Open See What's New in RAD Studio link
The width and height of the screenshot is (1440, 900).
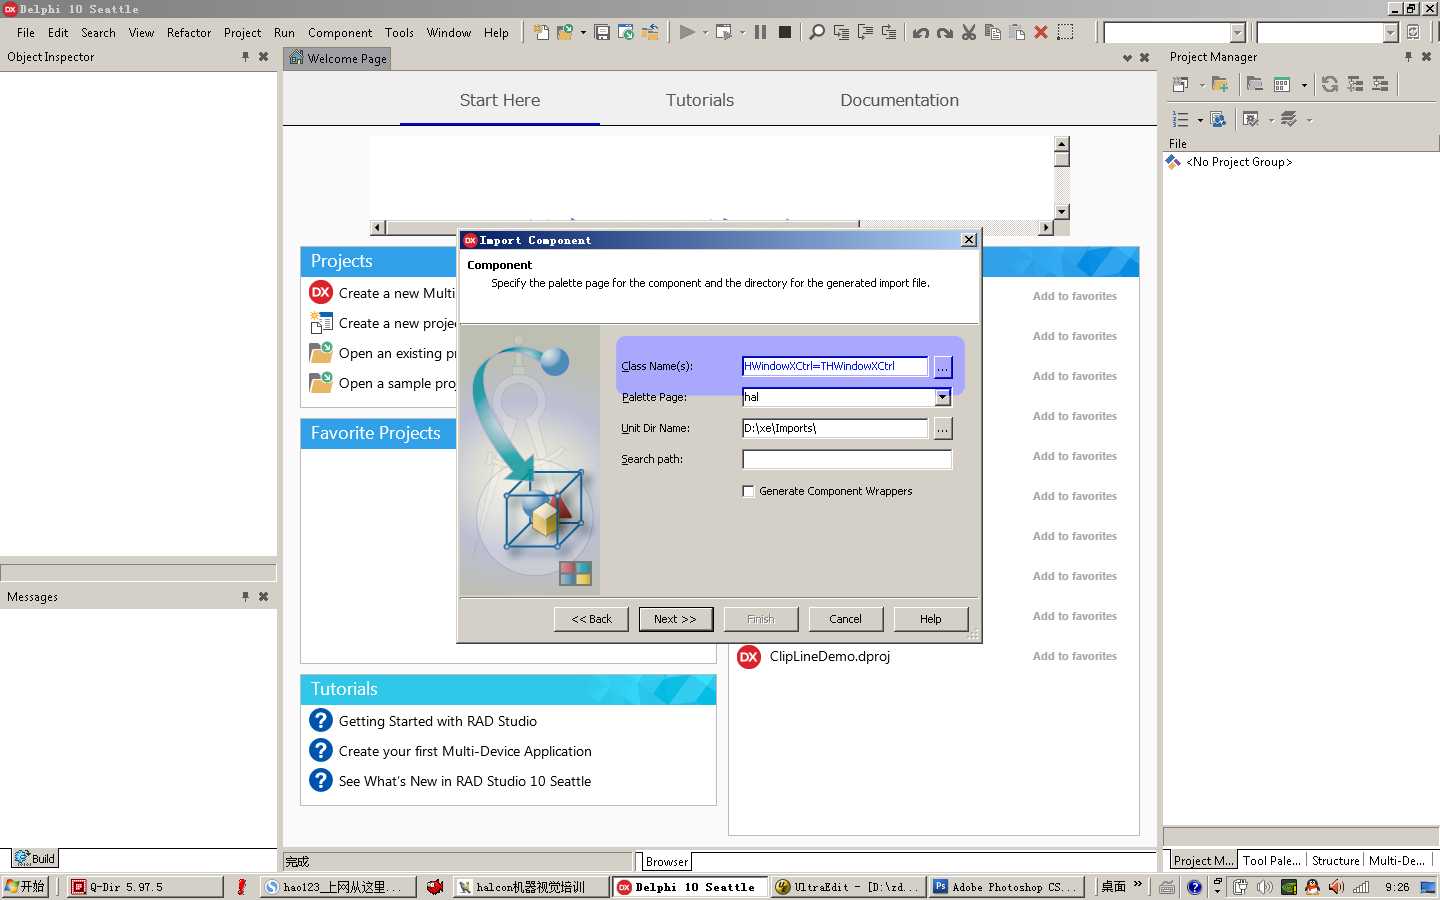click(x=465, y=781)
